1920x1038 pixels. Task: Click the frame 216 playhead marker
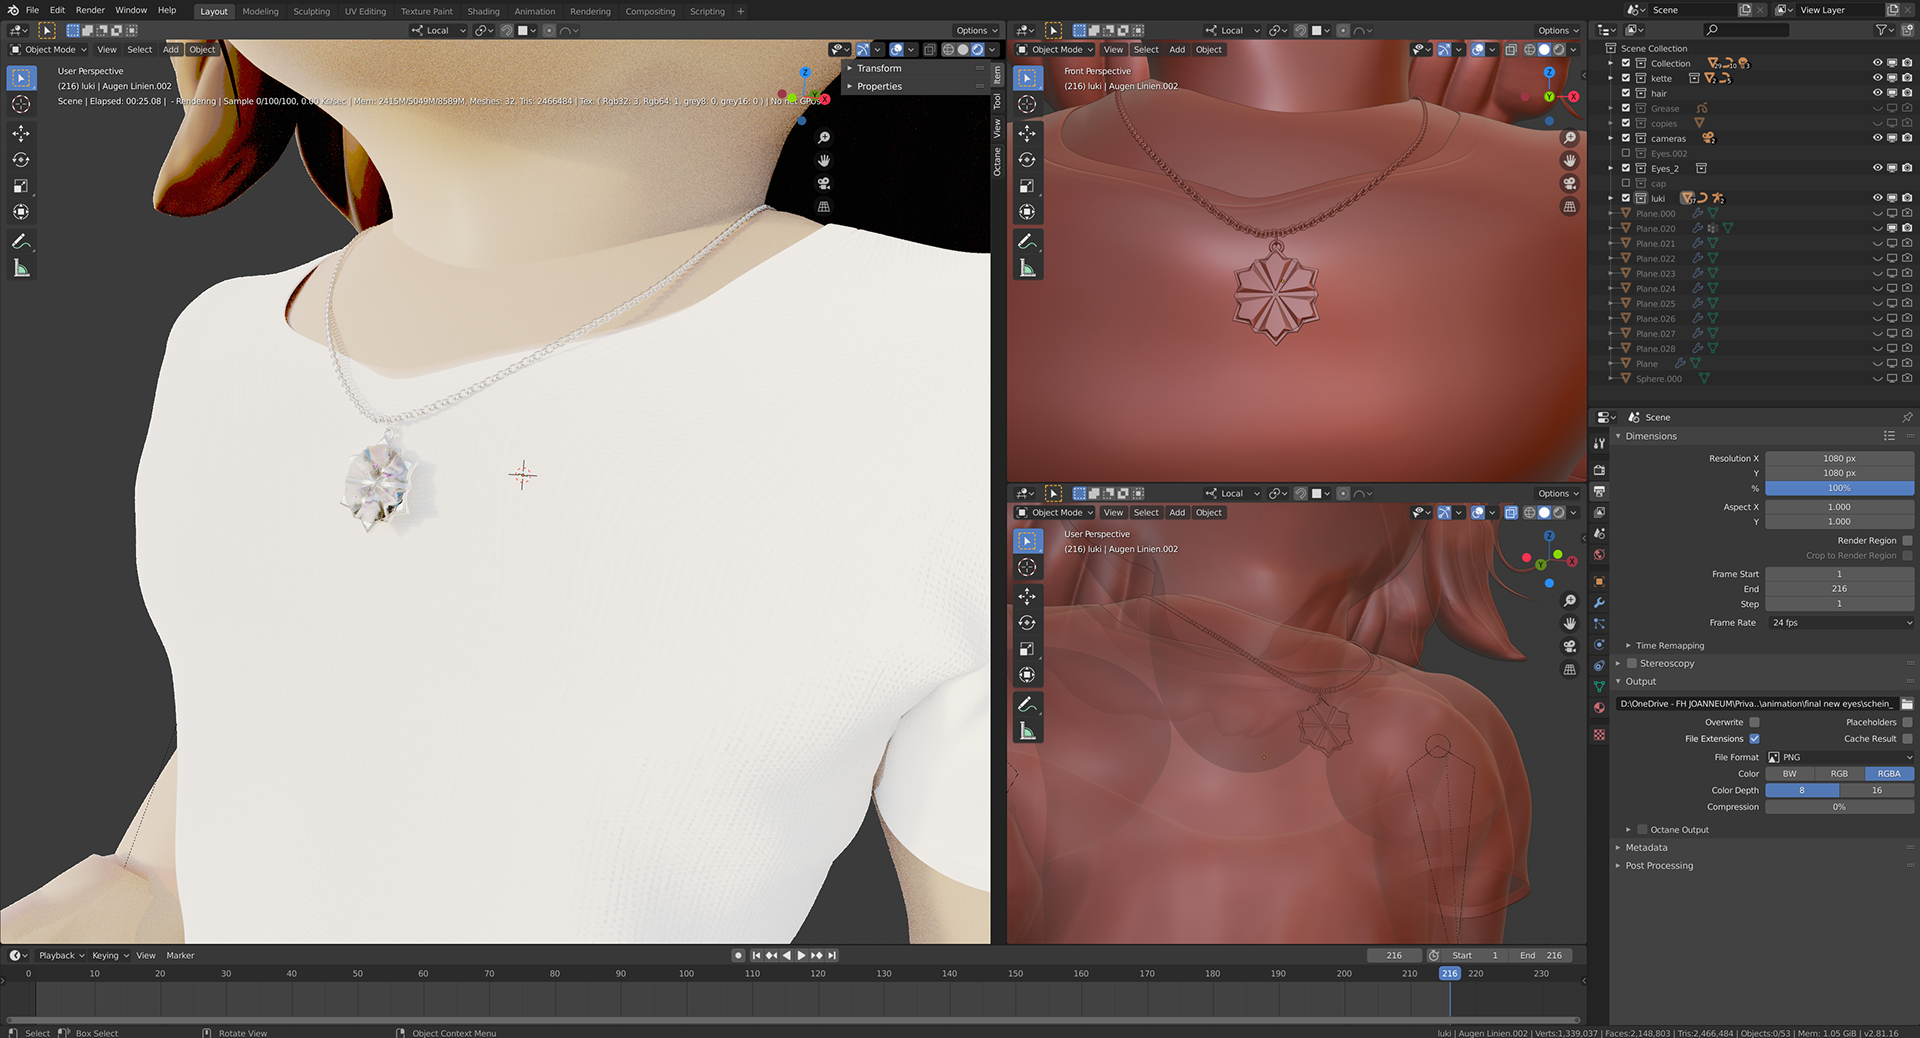tap(1449, 974)
